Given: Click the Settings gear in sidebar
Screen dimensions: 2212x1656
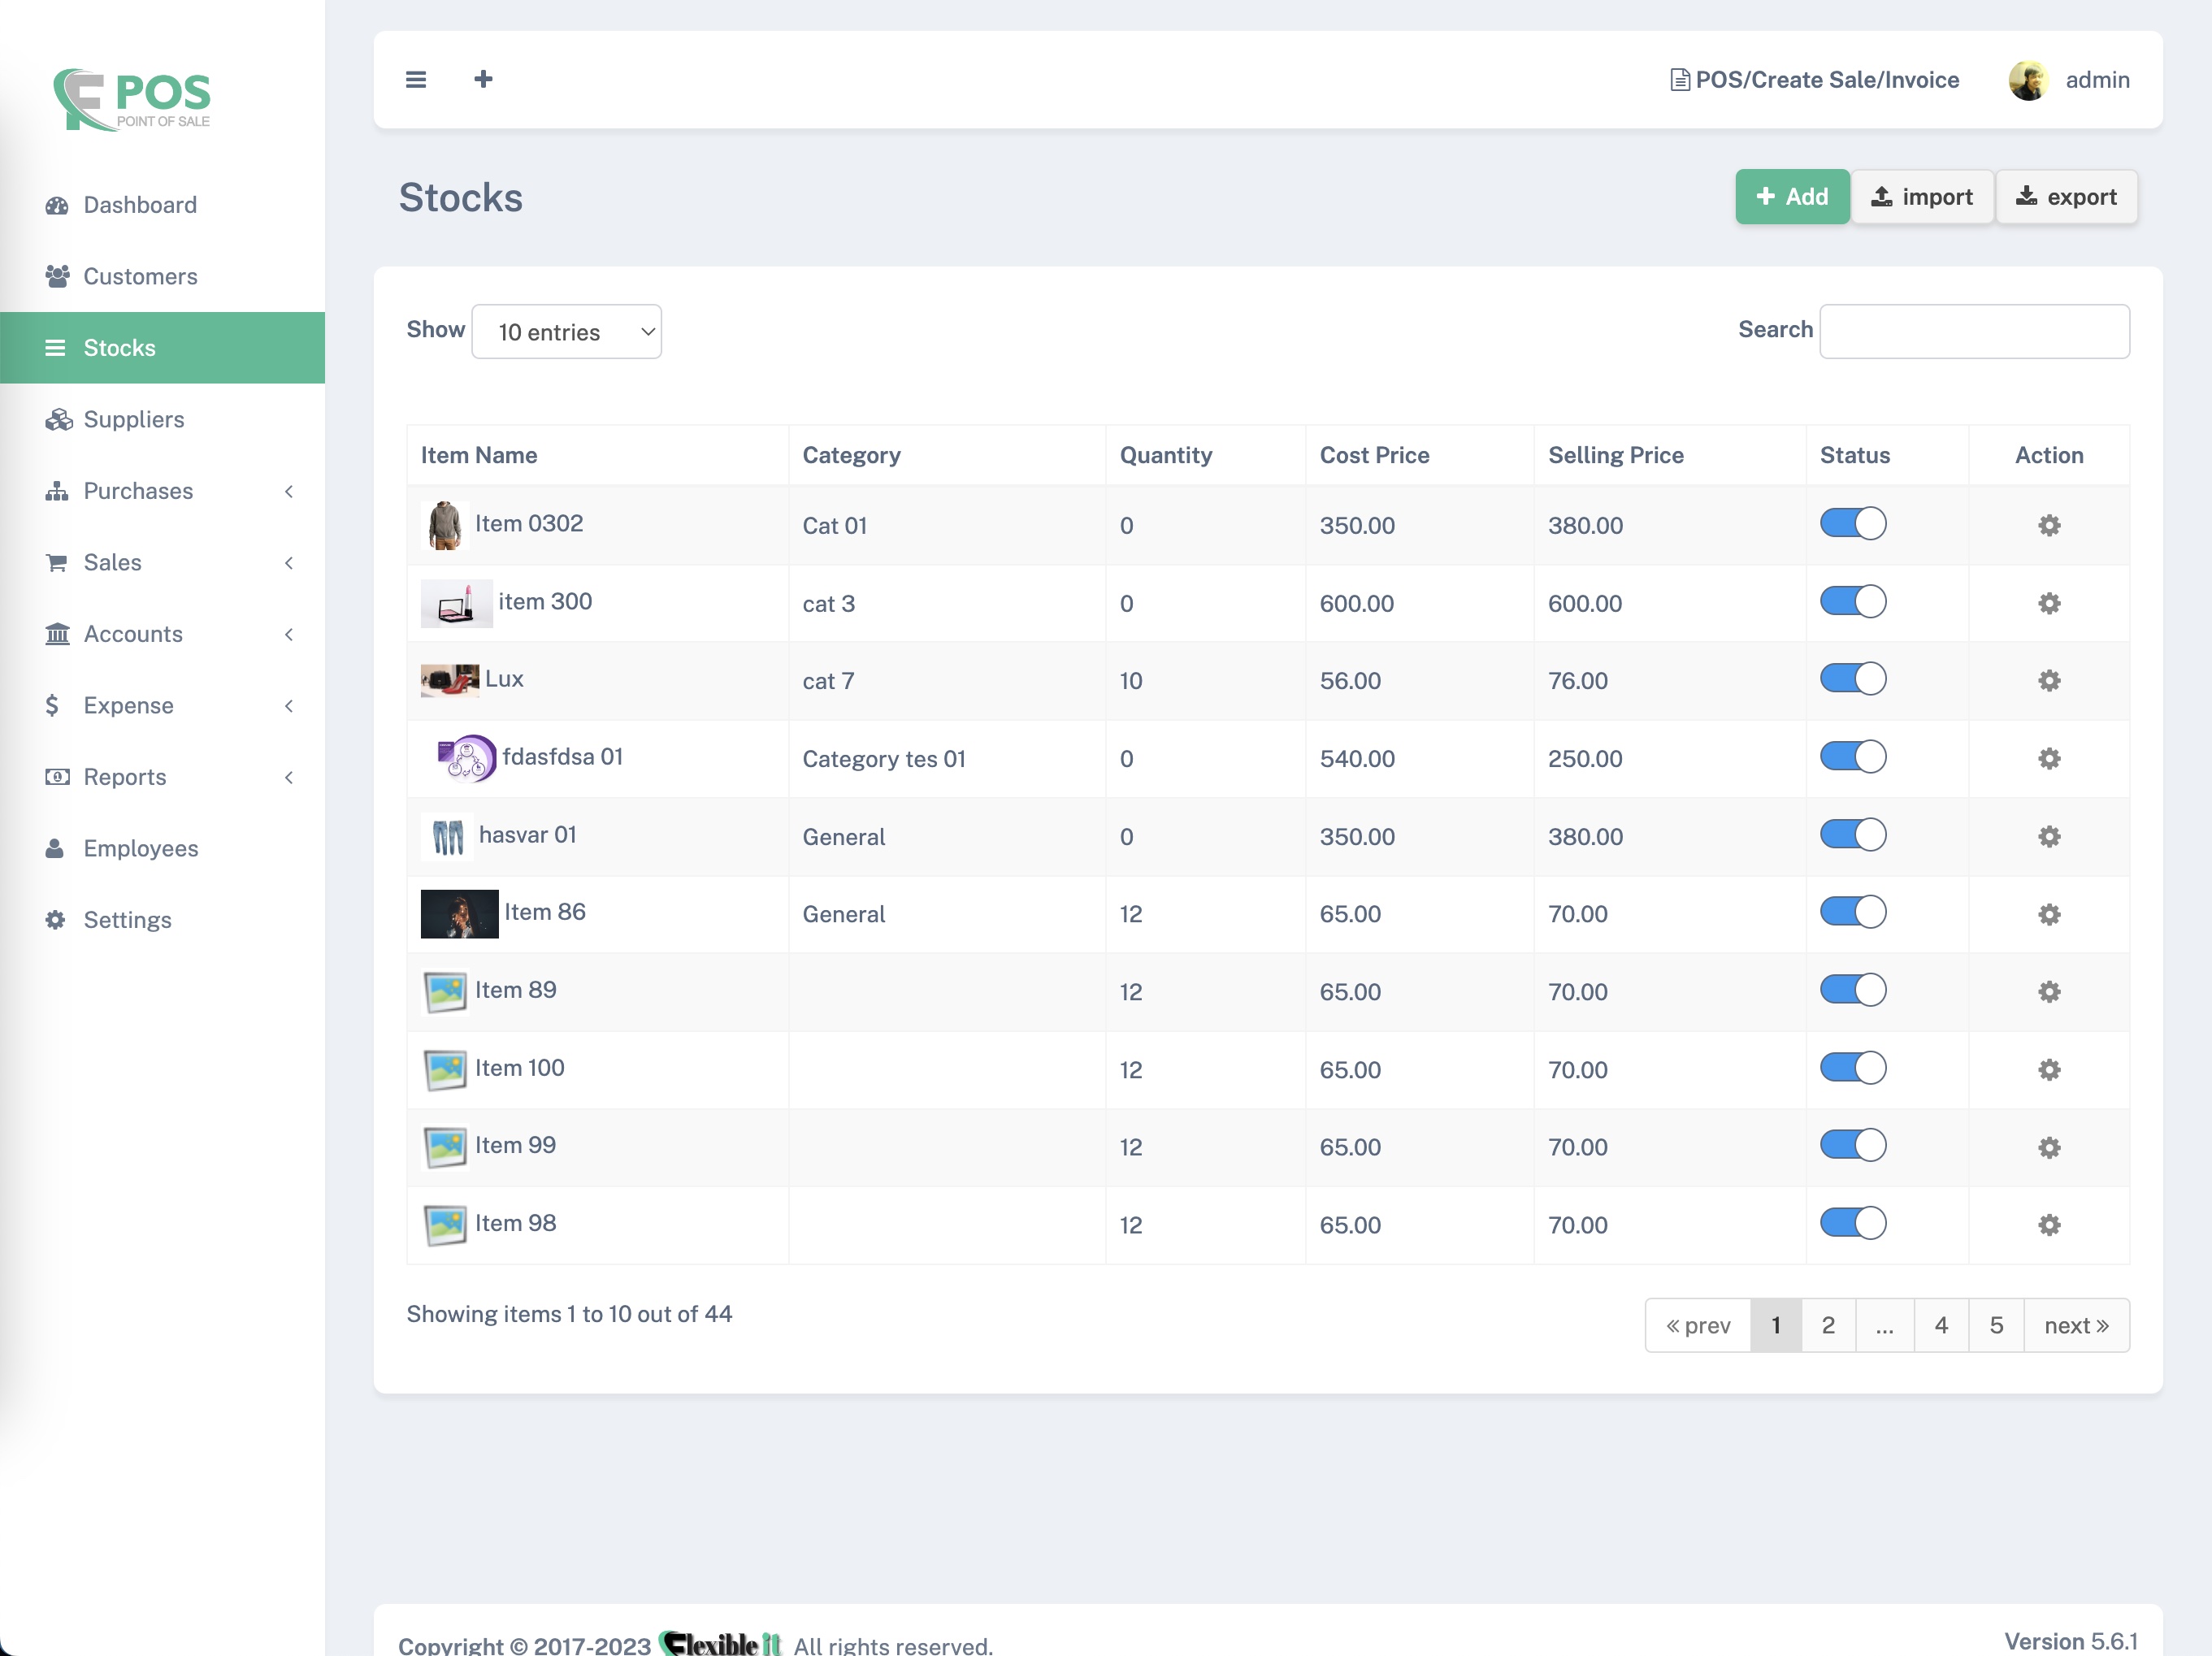Looking at the screenshot, I should pyautogui.click(x=55, y=919).
